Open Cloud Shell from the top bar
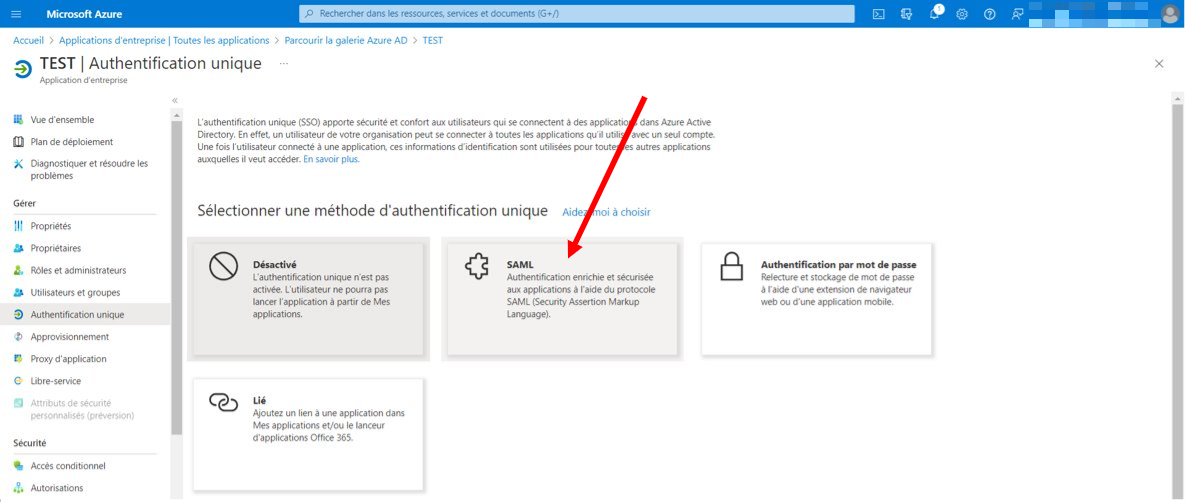This screenshot has width=1185, height=502. click(x=879, y=14)
